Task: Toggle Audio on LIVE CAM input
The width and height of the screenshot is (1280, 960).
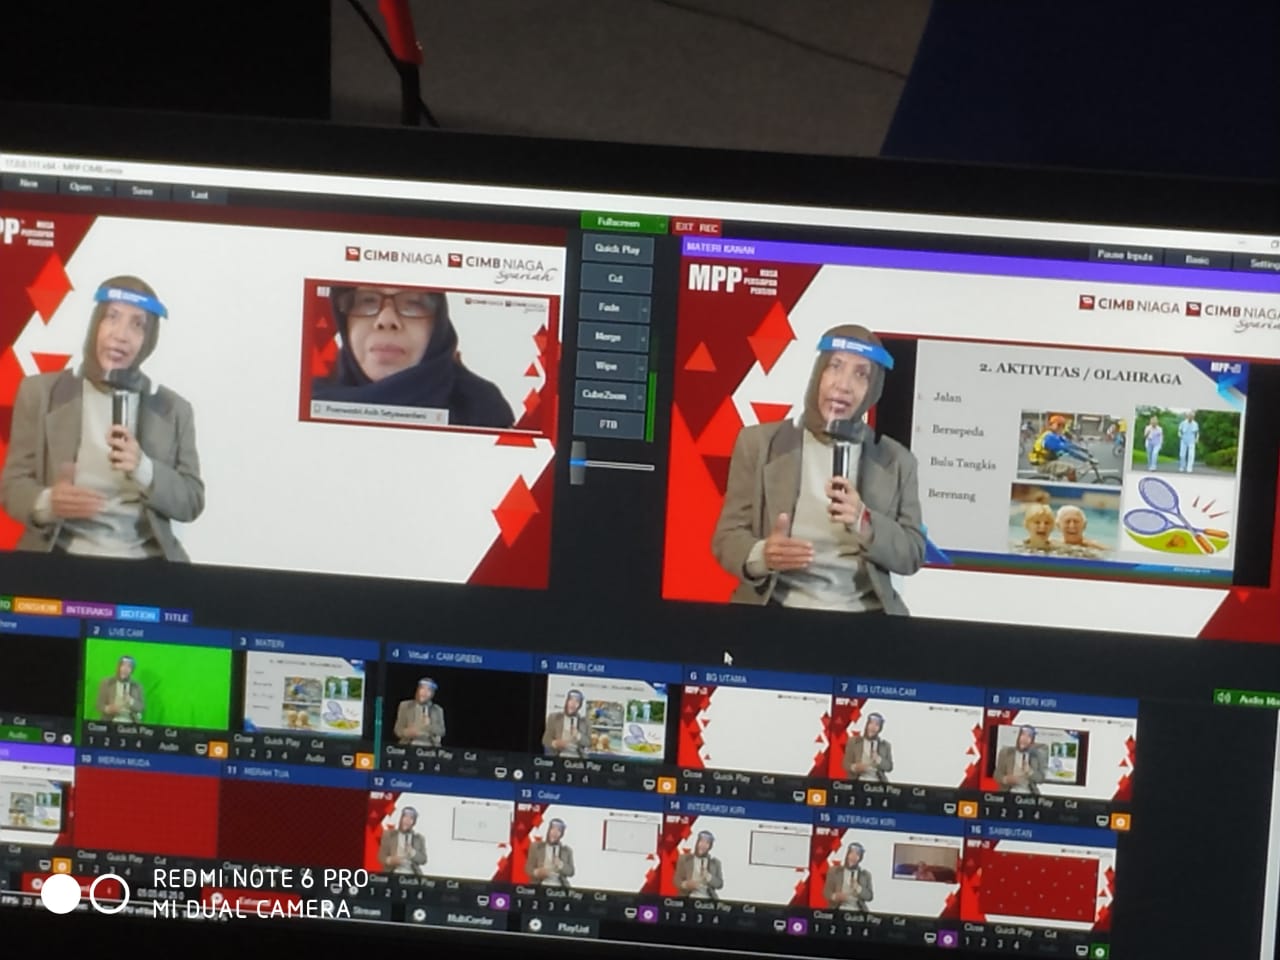Action: pyautogui.click(x=170, y=746)
